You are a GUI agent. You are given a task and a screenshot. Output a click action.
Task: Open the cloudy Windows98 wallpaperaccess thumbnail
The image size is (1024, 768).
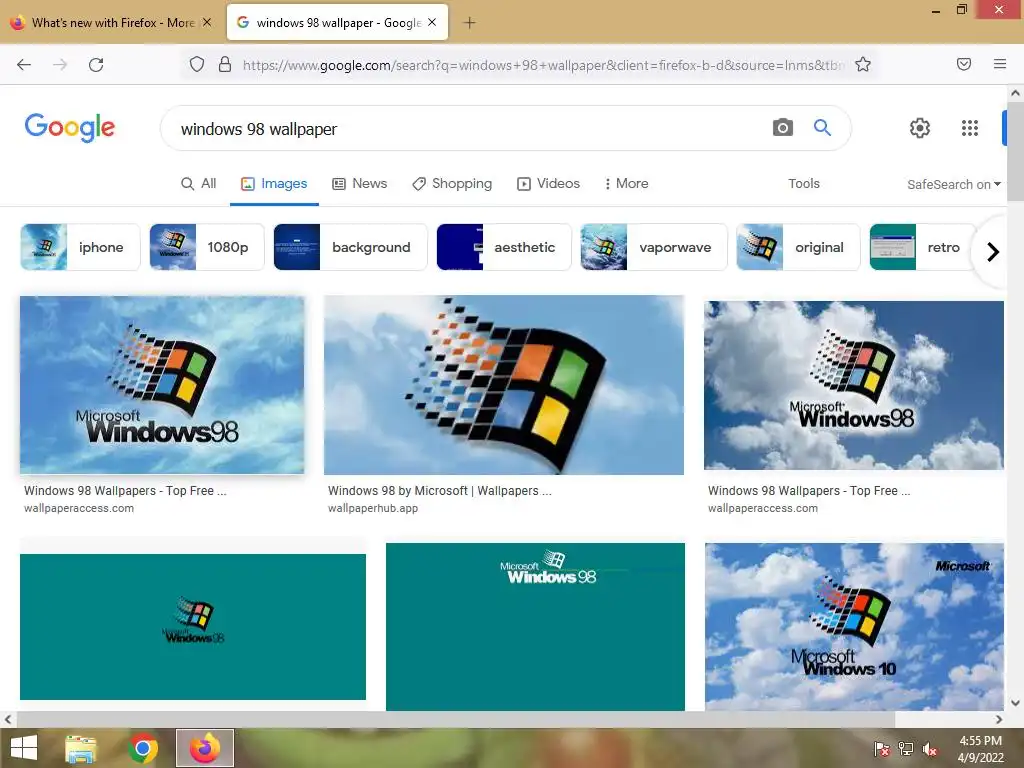[x=854, y=385]
